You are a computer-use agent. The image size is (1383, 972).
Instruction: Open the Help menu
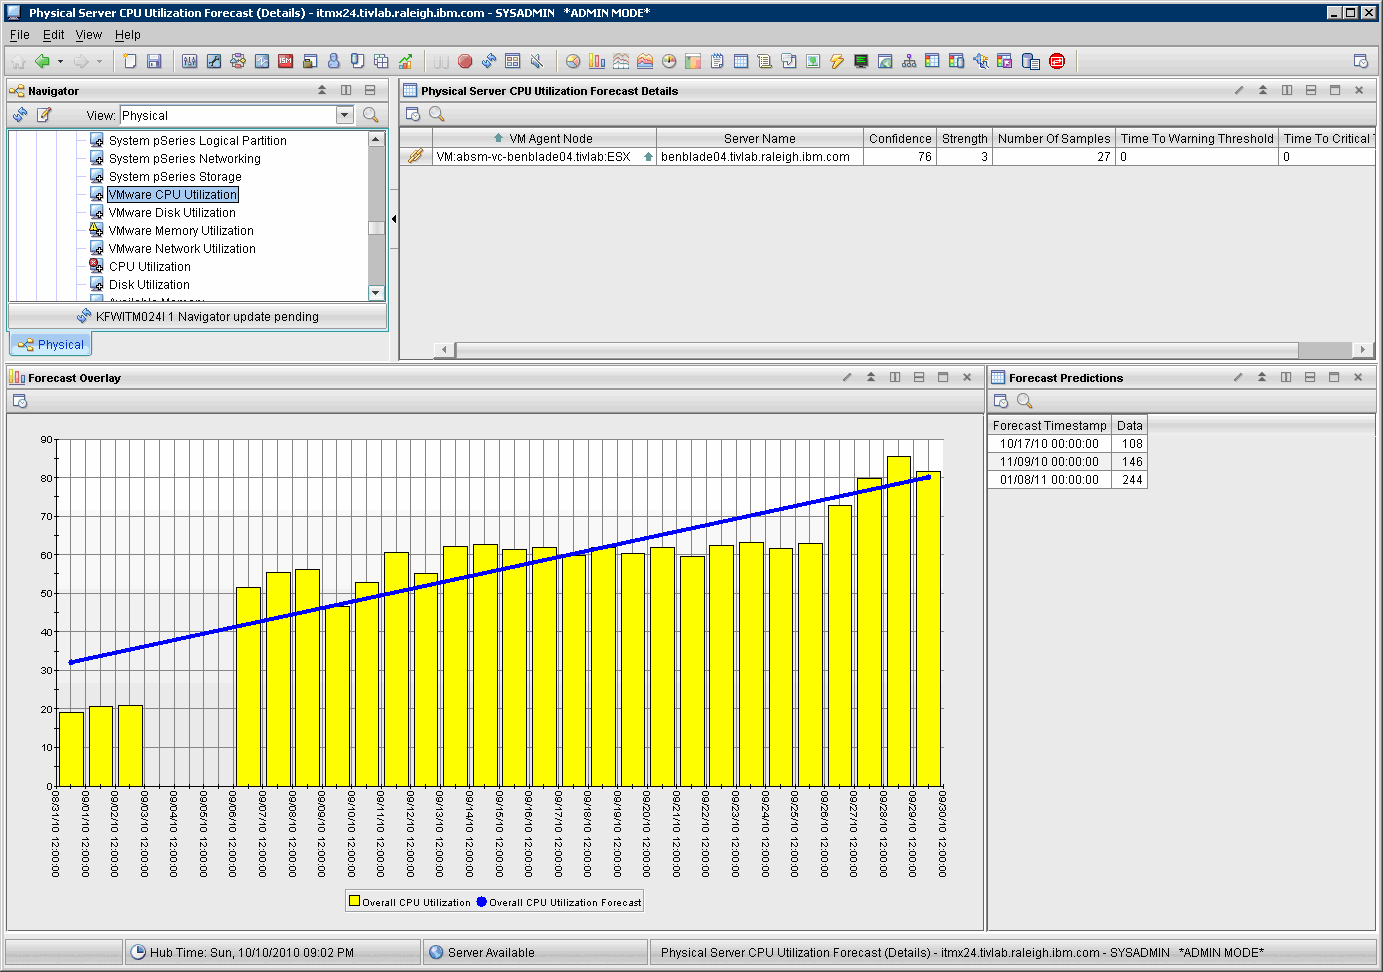tap(128, 34)
